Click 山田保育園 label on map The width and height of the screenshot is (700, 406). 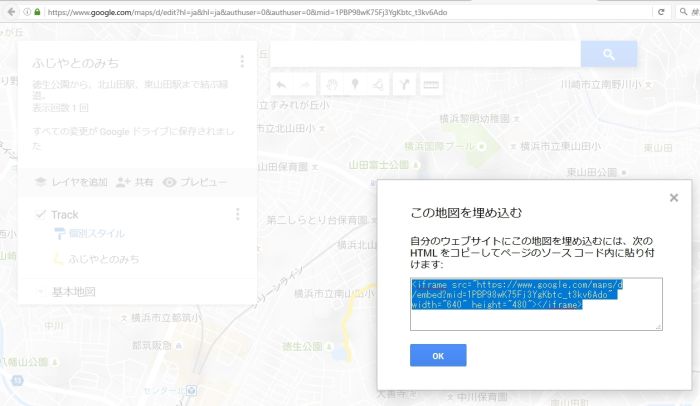[283, 167]
